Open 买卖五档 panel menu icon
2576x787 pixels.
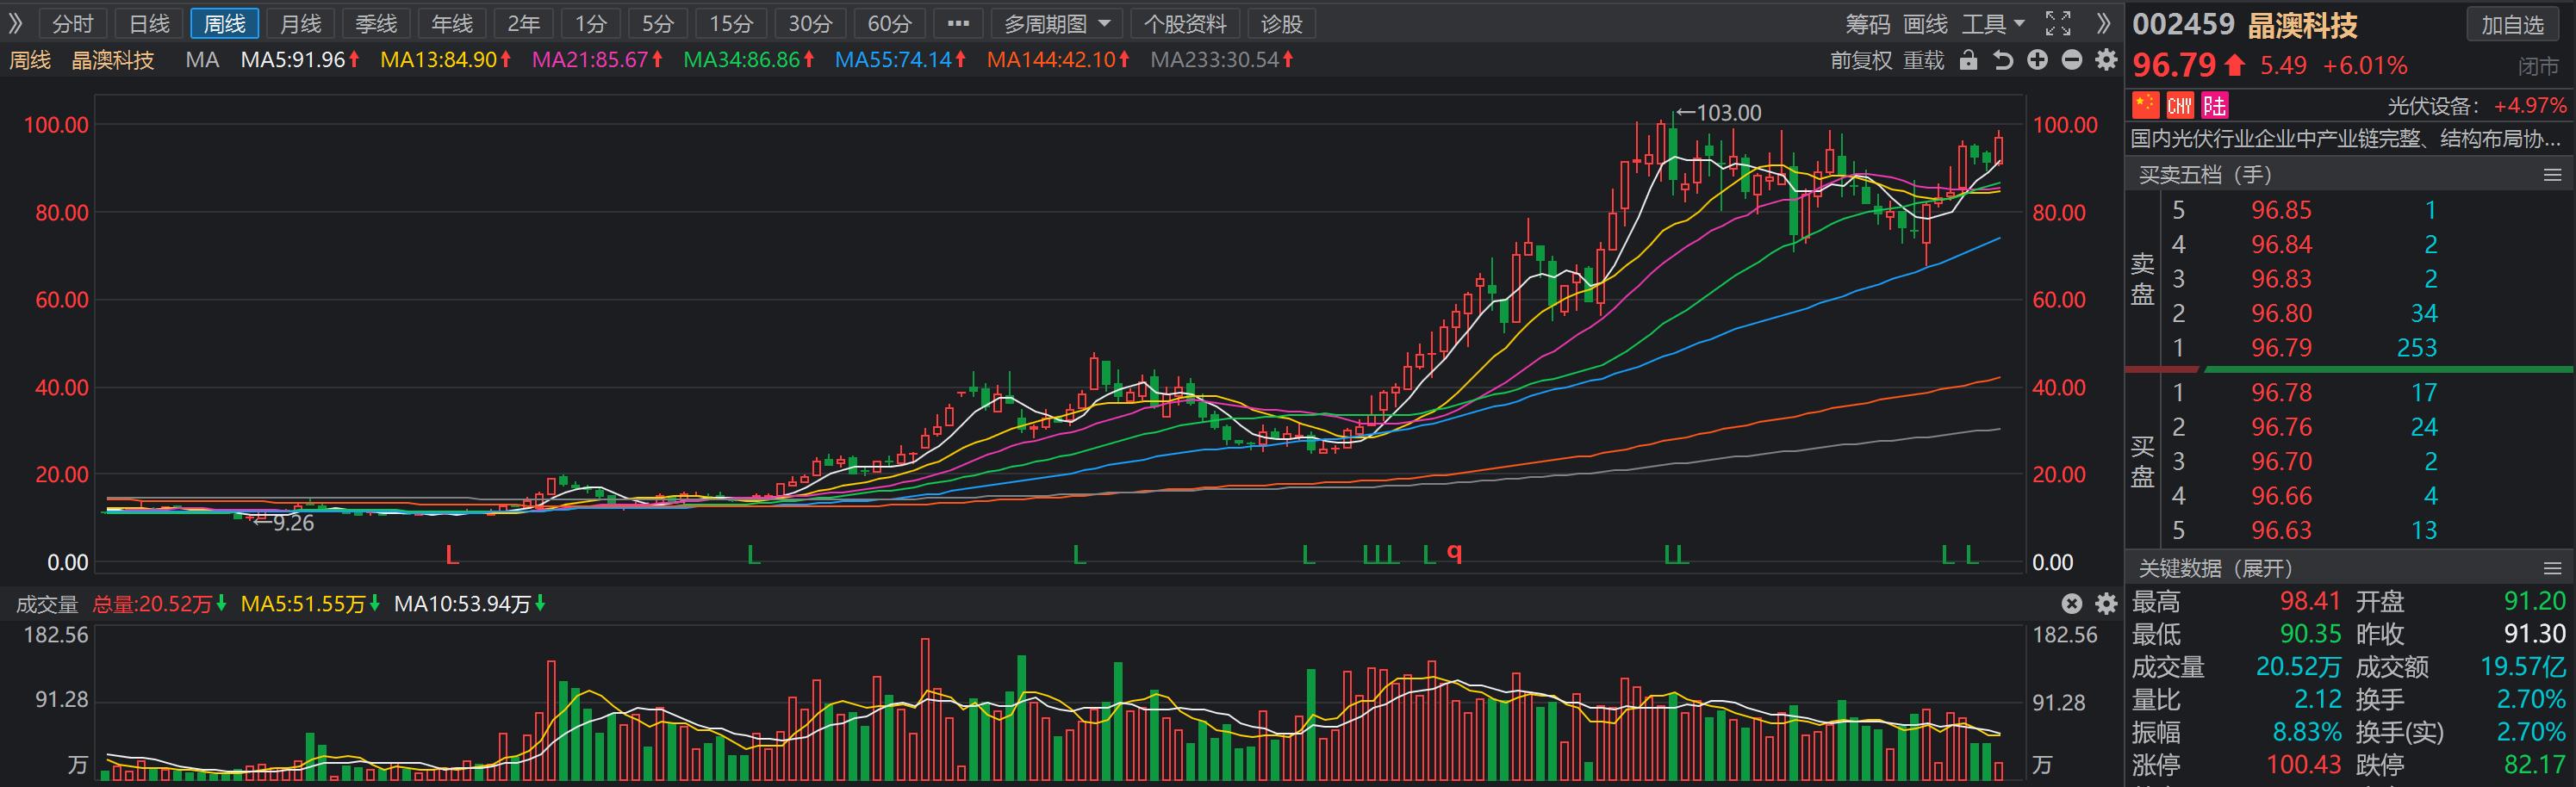(x=2552, y=174)
